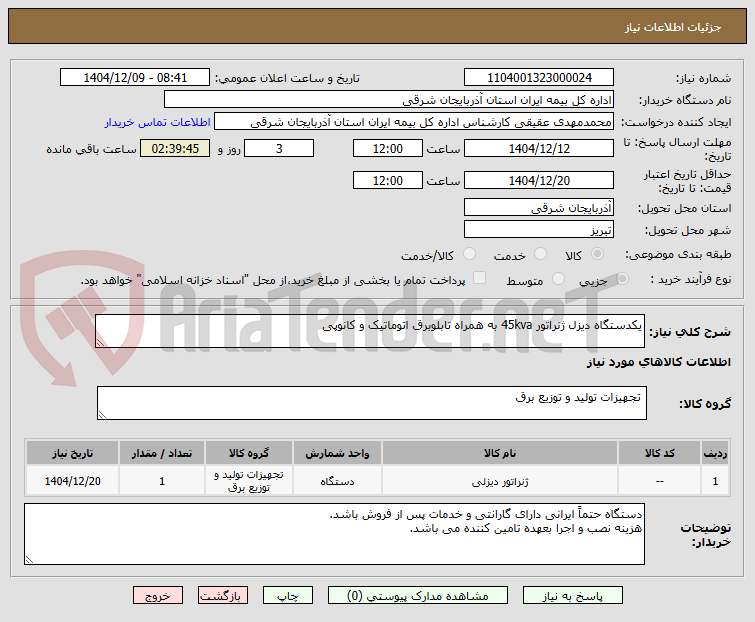
Task: Click the table date cell 1404/12/20
Action: (x=73, y=480)
